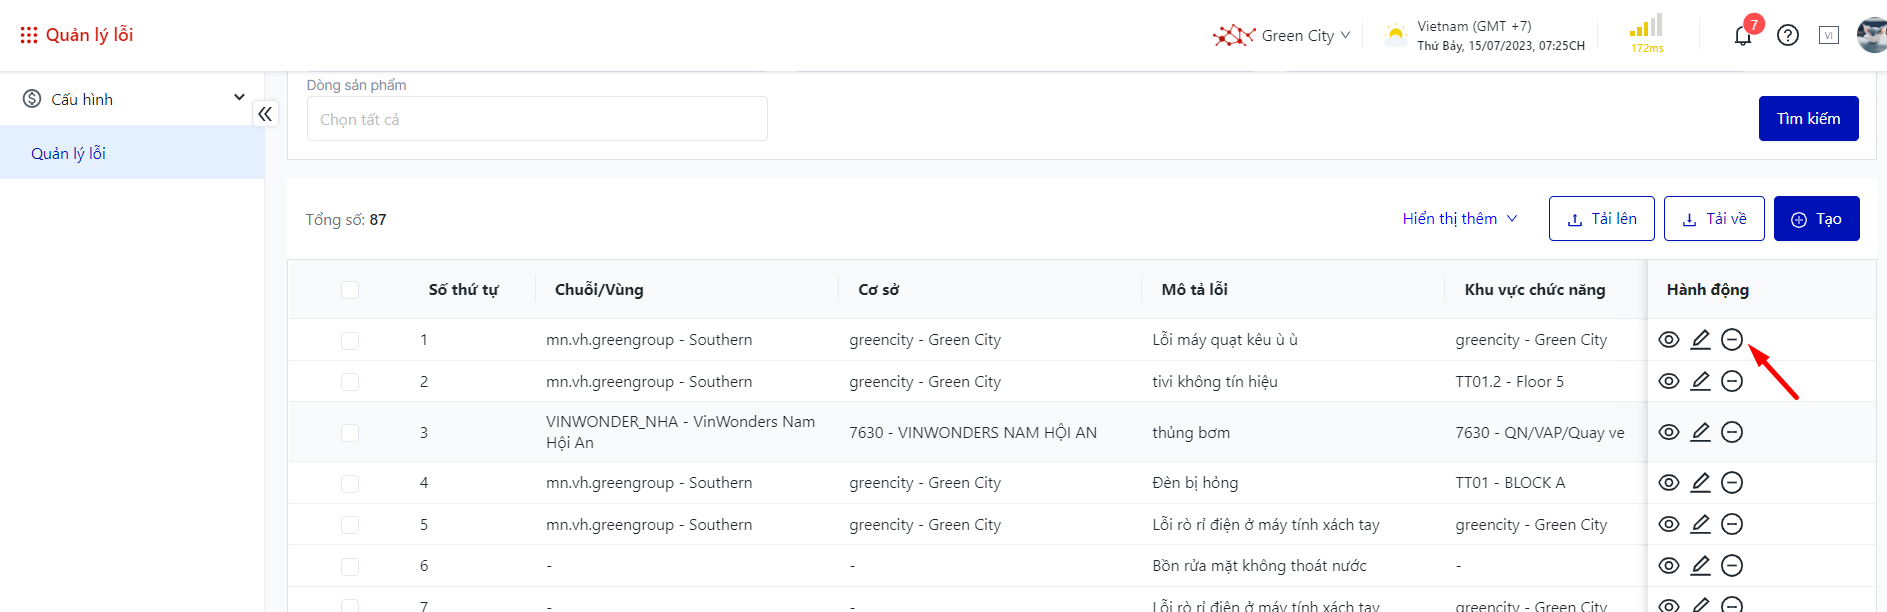This screenshot has height=612, width=1887.
Task: Open the 'Dòng sản phẩm' dropdown field
Action: pyautogui.click(x=537, y=119)
